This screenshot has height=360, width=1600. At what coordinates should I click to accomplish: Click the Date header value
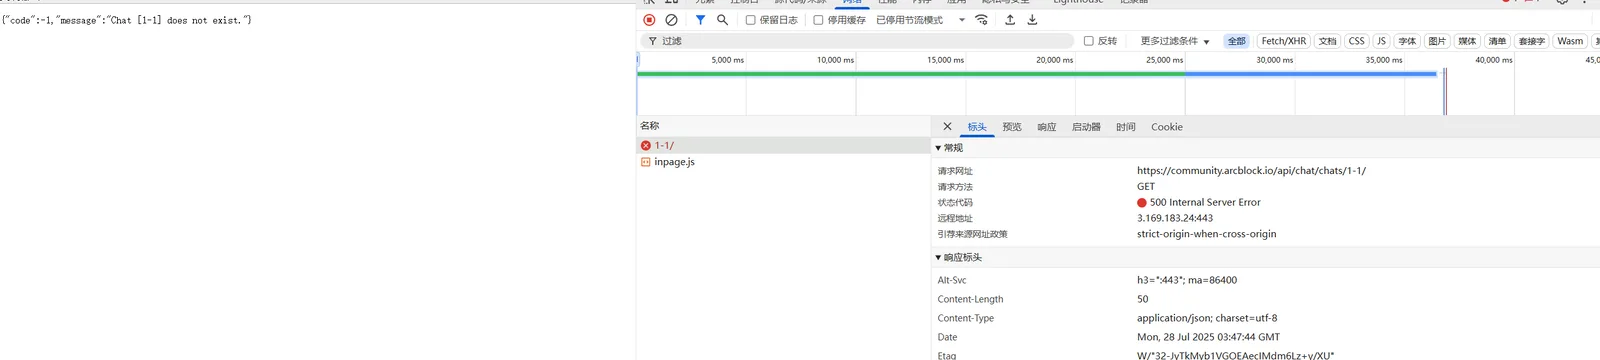click(1208, 337)
